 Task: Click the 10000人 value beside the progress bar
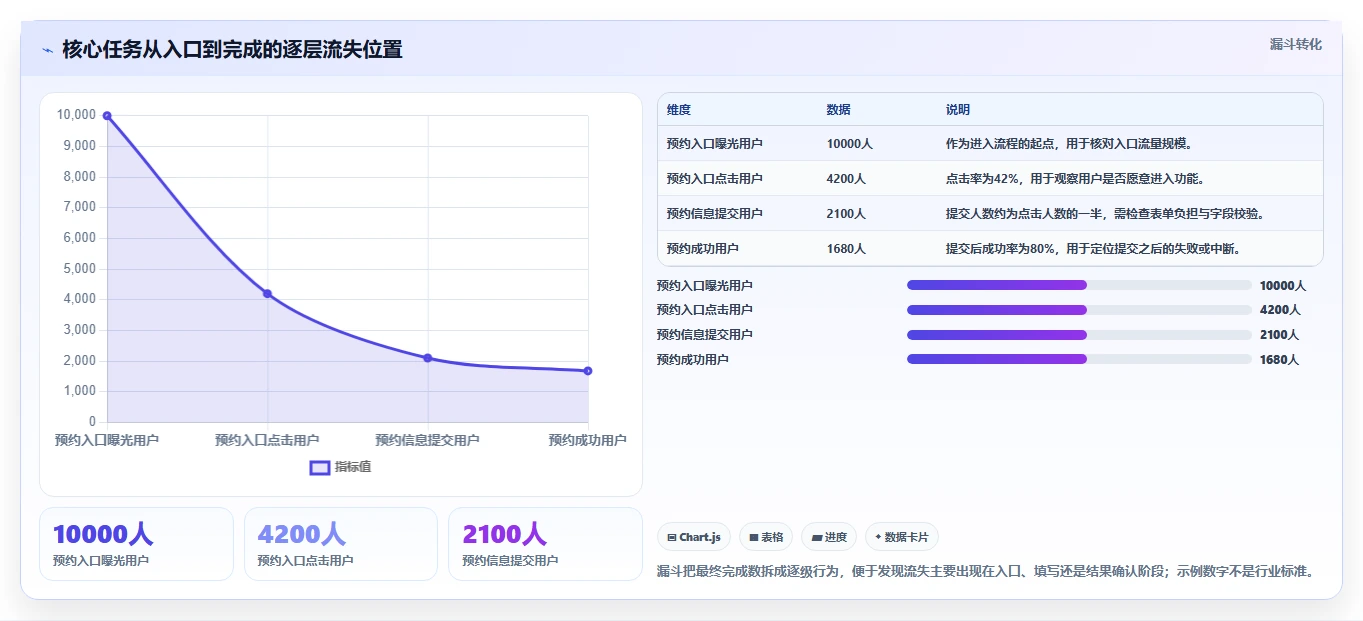click(x=1283, y=286)
